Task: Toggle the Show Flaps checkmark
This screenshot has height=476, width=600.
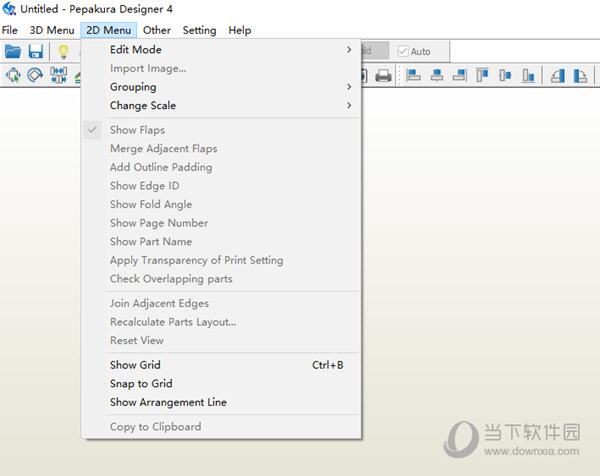Action: pyautogui.click(x=92, y=130)
